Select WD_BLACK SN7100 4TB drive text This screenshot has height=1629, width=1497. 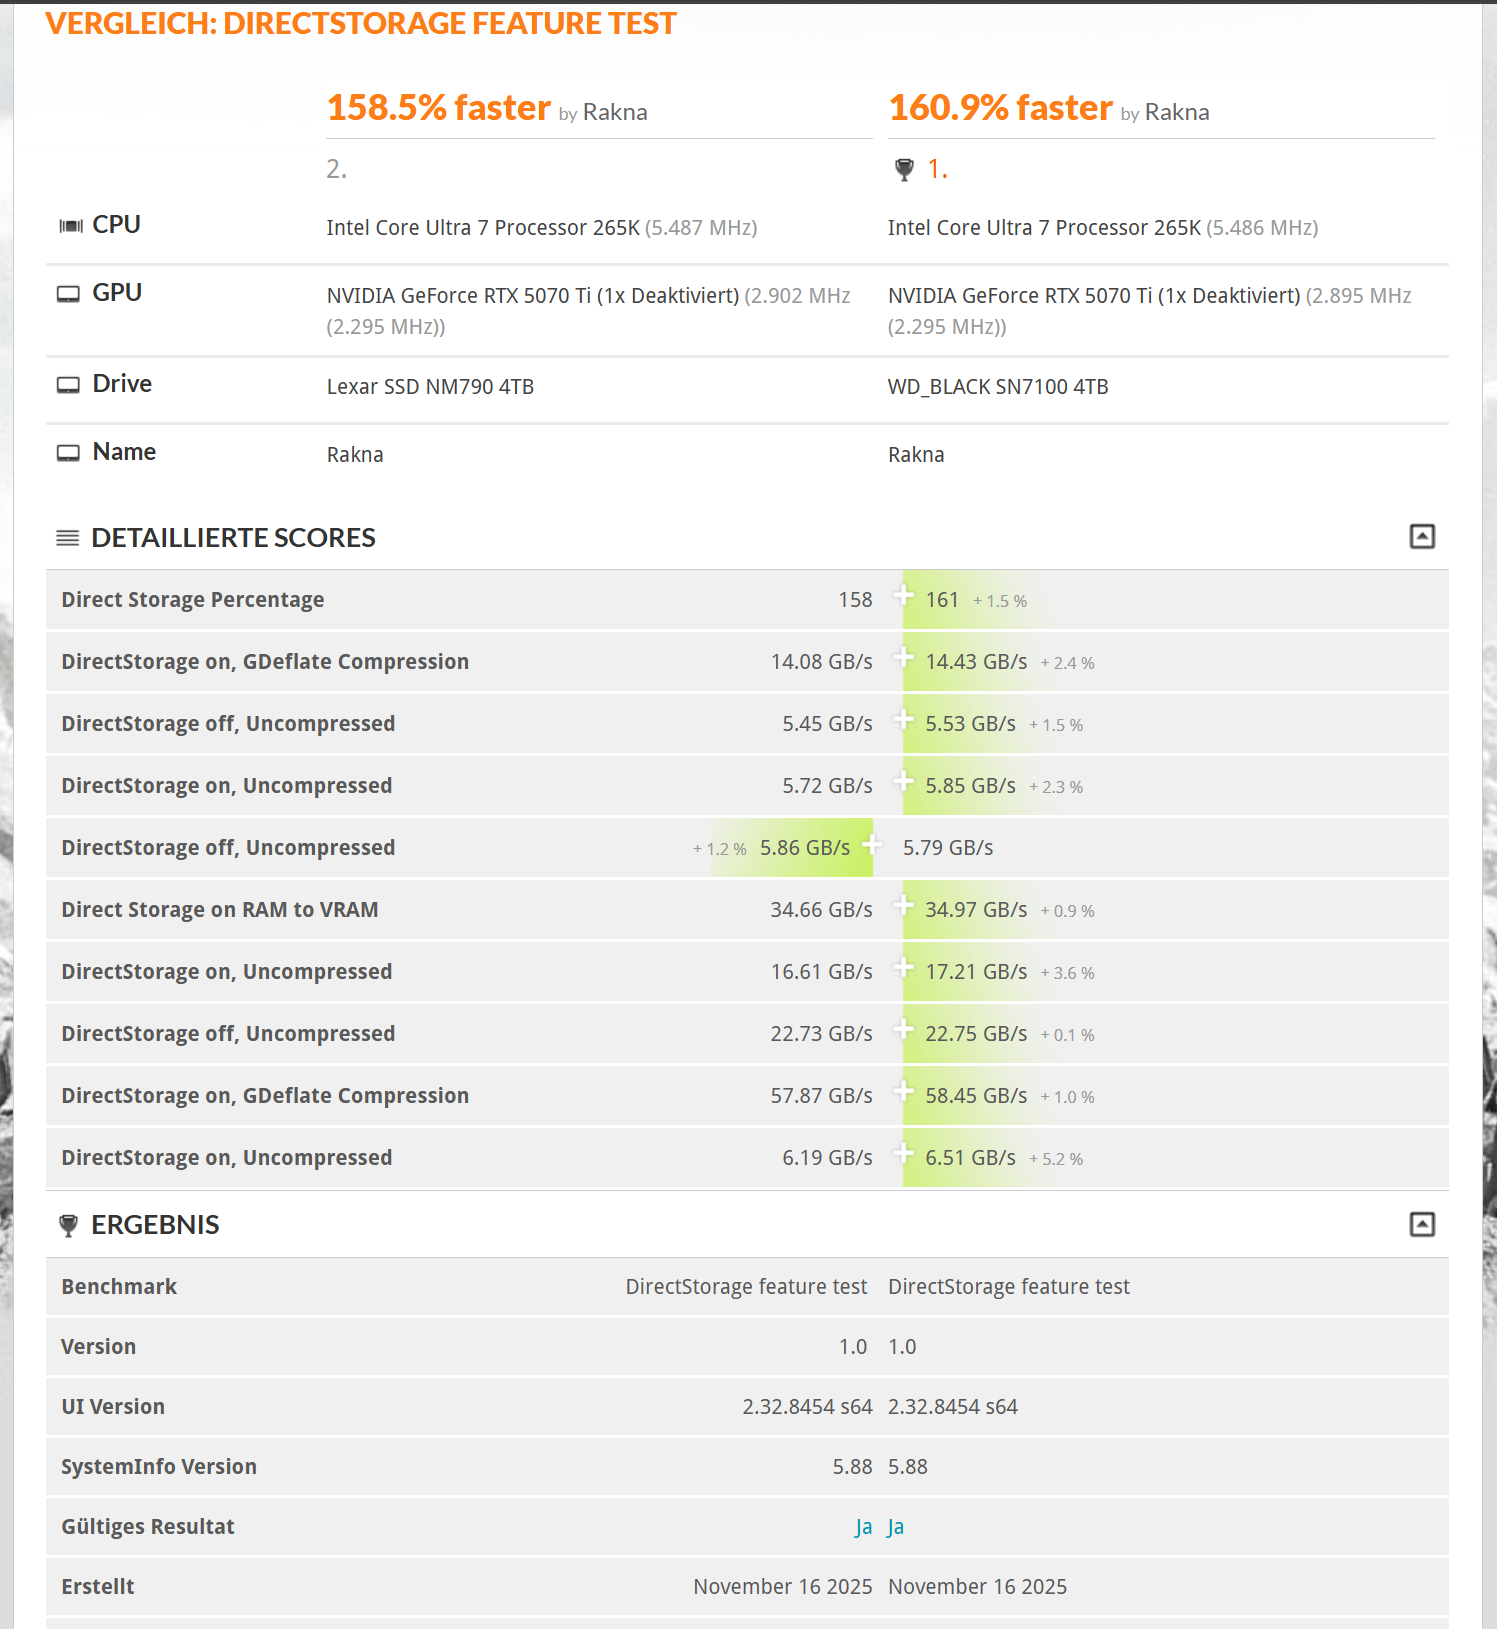click(x=998, y=387)
